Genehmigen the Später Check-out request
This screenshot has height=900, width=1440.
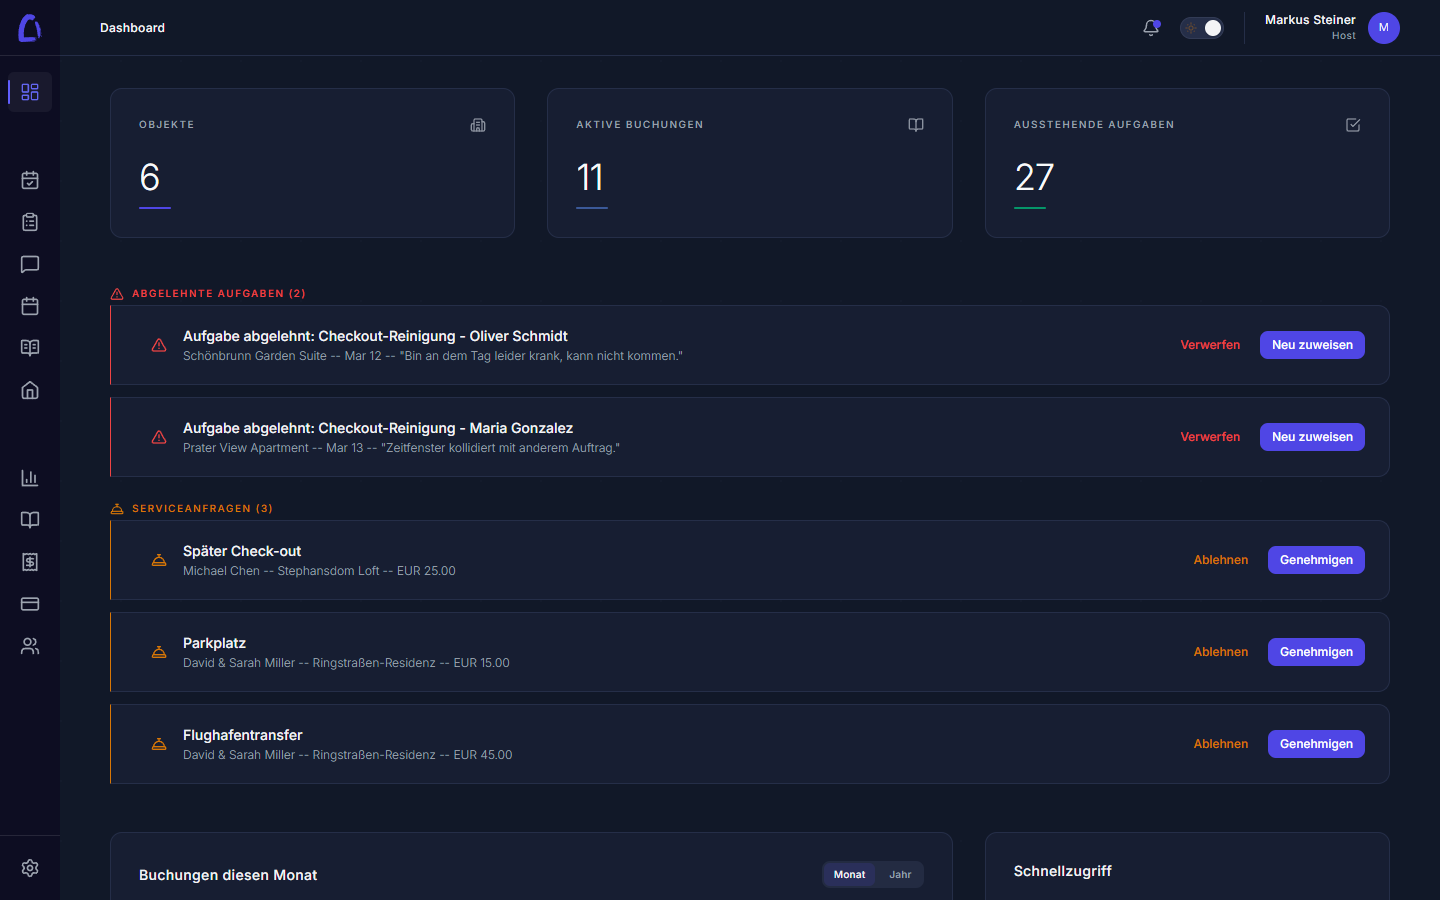[x=1316, y=560]
